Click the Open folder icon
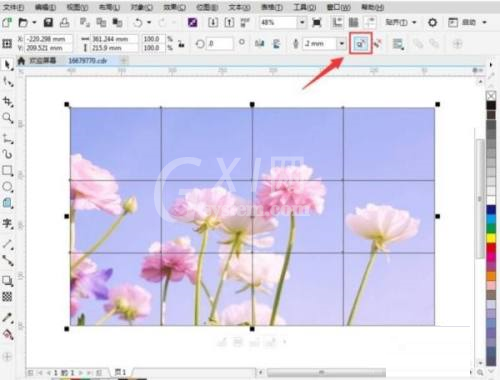 click(x=23, y=23)
